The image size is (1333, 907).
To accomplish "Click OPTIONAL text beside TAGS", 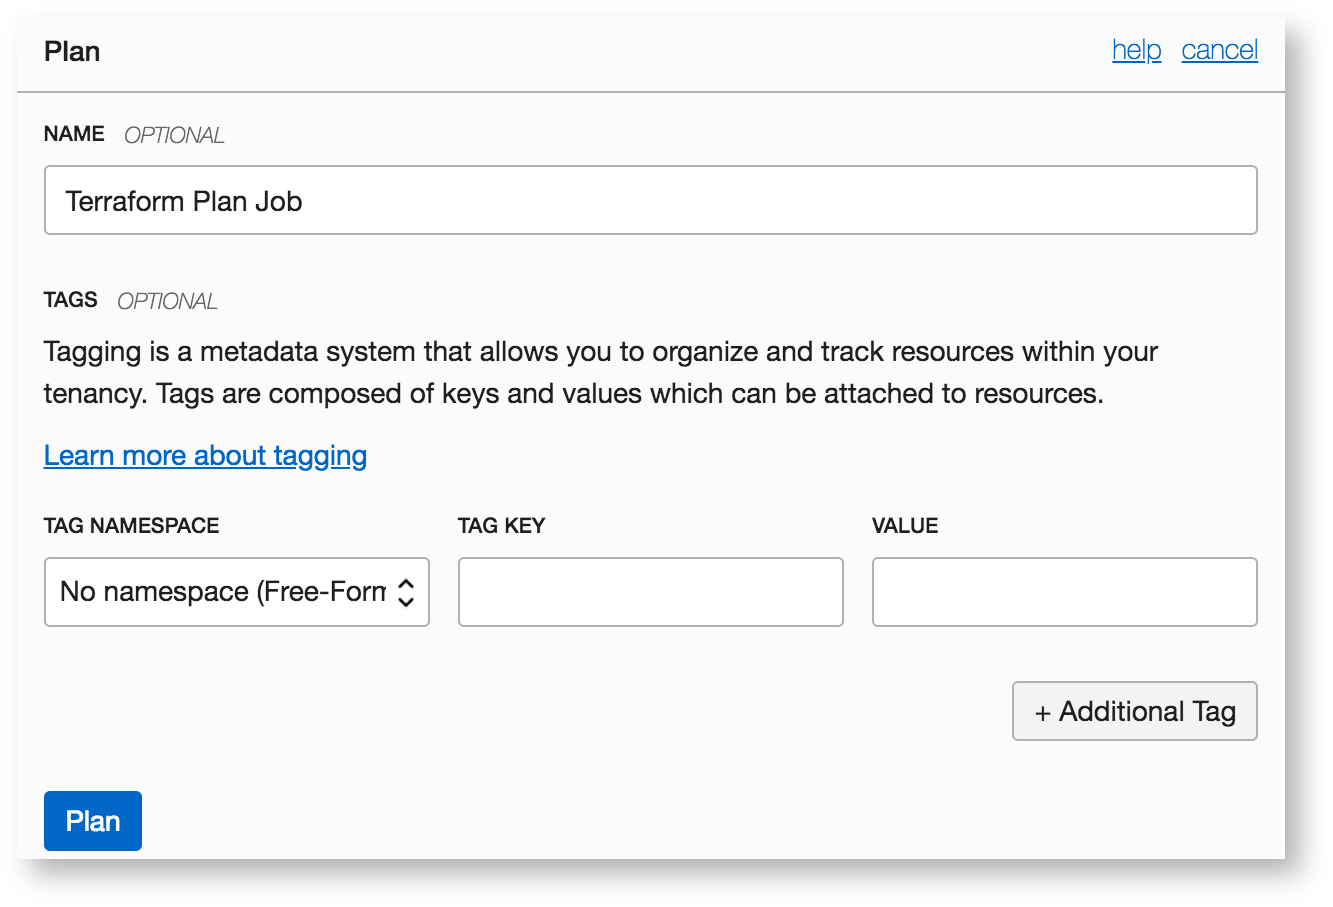I will (x=167, y=301).
